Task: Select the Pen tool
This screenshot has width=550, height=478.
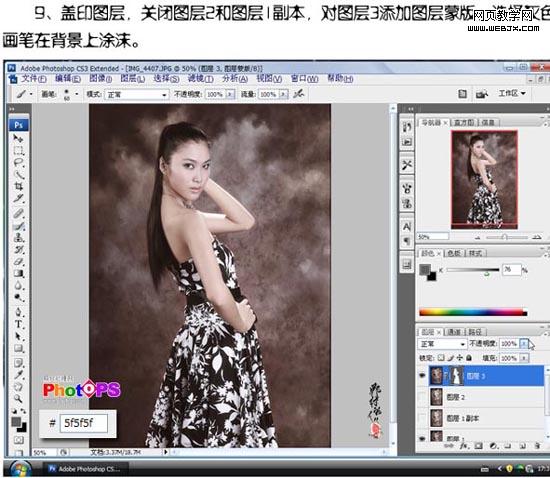Action: click(18, 312)
